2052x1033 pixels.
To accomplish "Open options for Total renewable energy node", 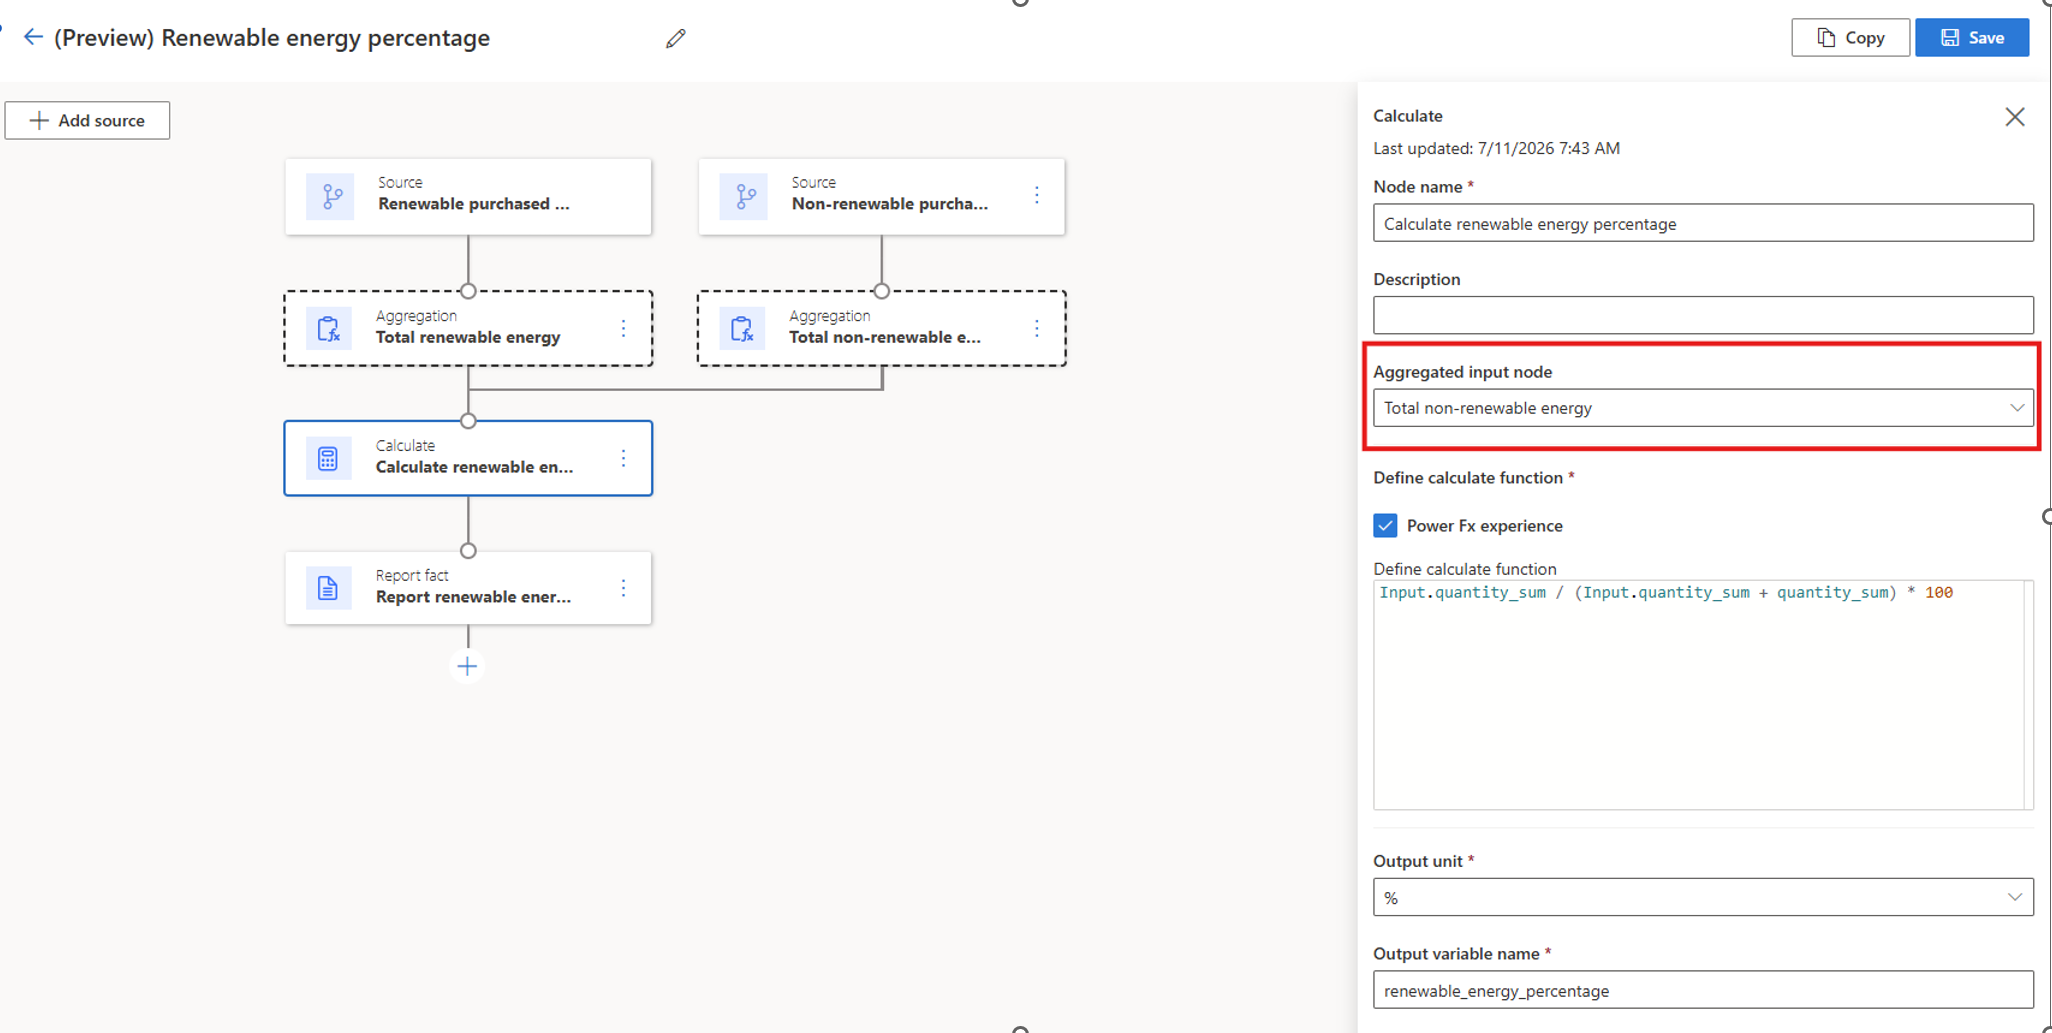I will (623, 328).
